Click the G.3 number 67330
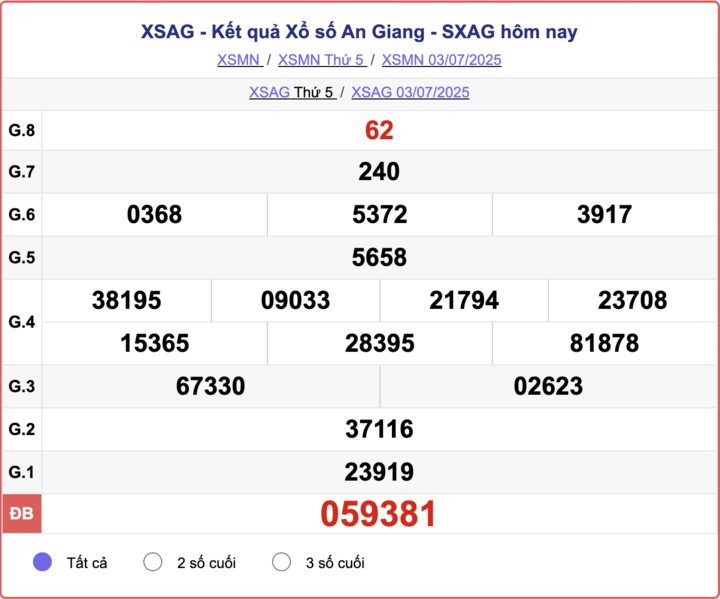The image size is (720, 599). tap(210, 386)
